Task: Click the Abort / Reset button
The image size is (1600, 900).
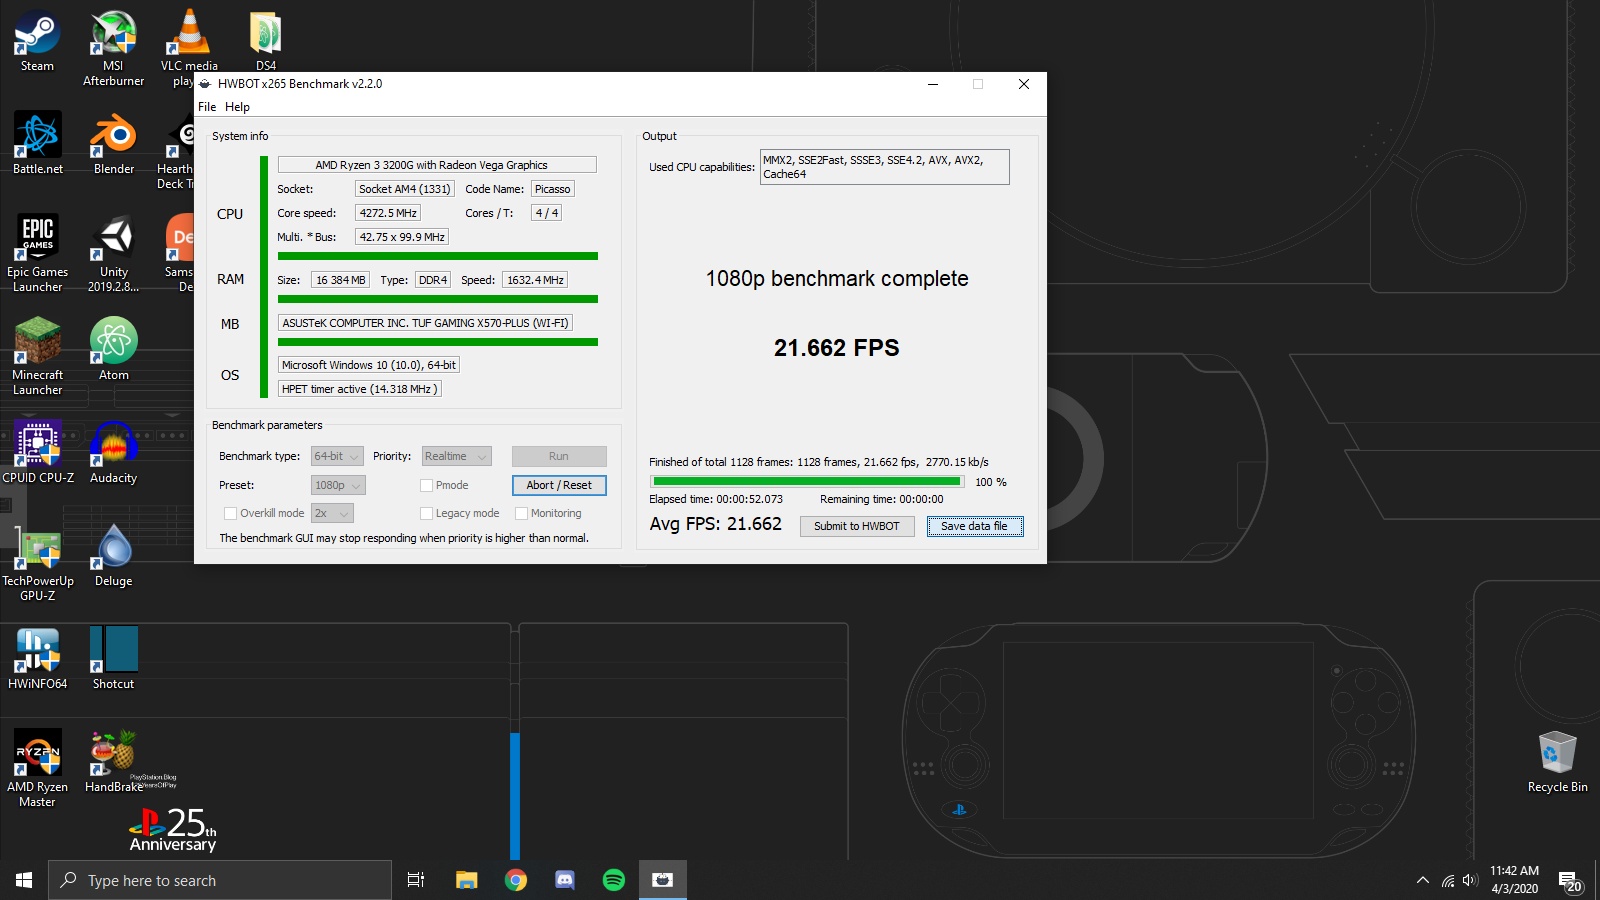Action: [559, 485]
